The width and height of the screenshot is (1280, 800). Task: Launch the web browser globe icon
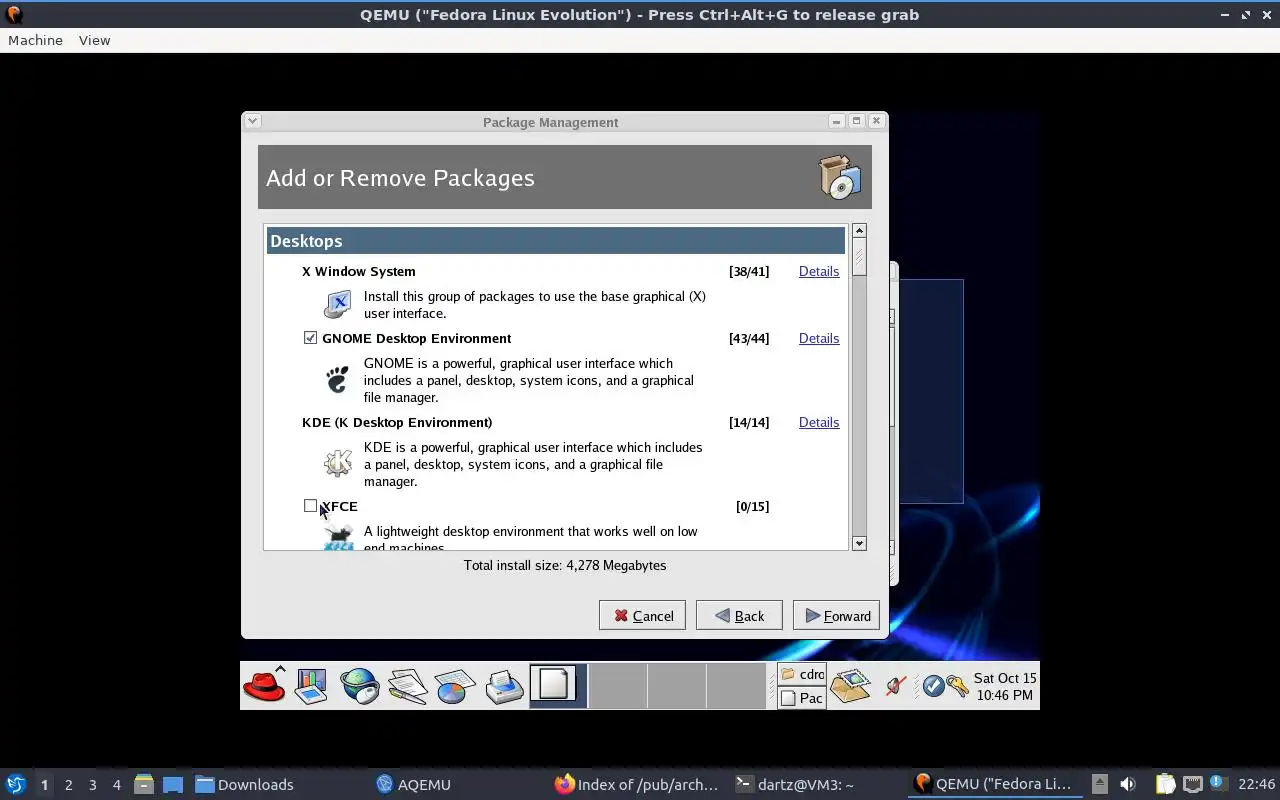point(359,686)
